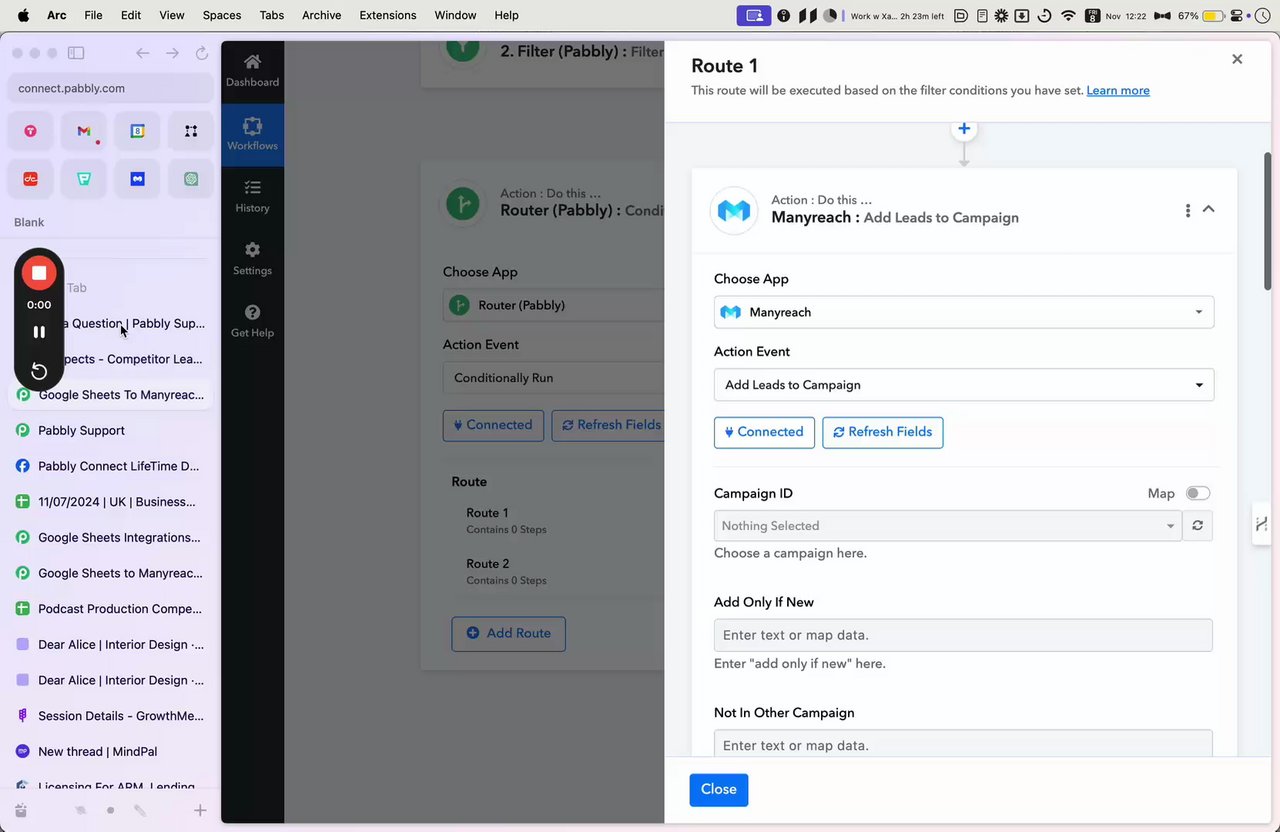1280x832 pixels.
Task: Follow the Learn more link
Action: (x=1118, y=91)
